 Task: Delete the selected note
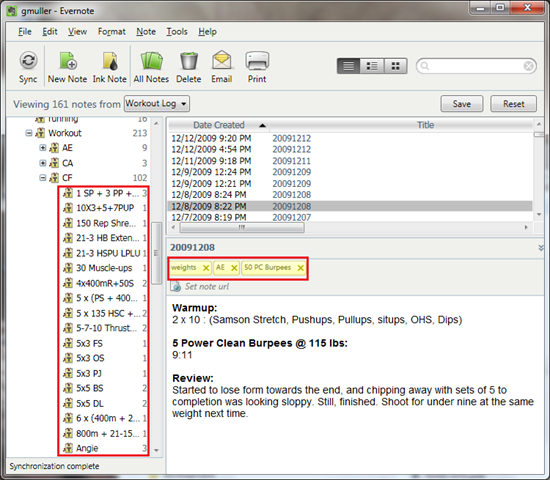click(189, 67)
